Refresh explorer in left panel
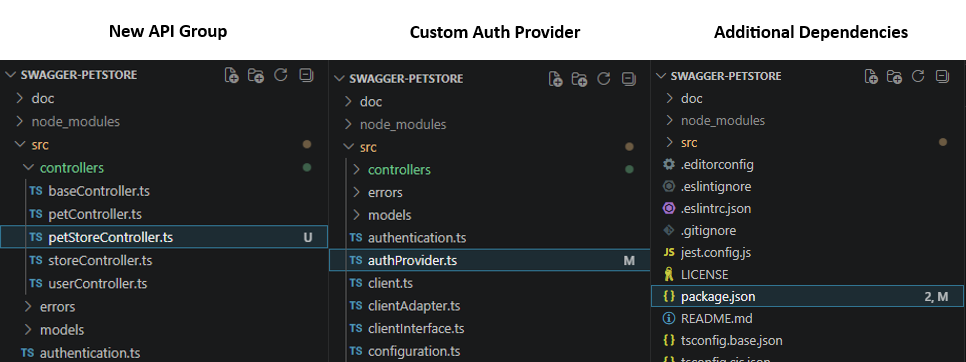This screenshot has height=362, width=966. (x=281, y=75)
